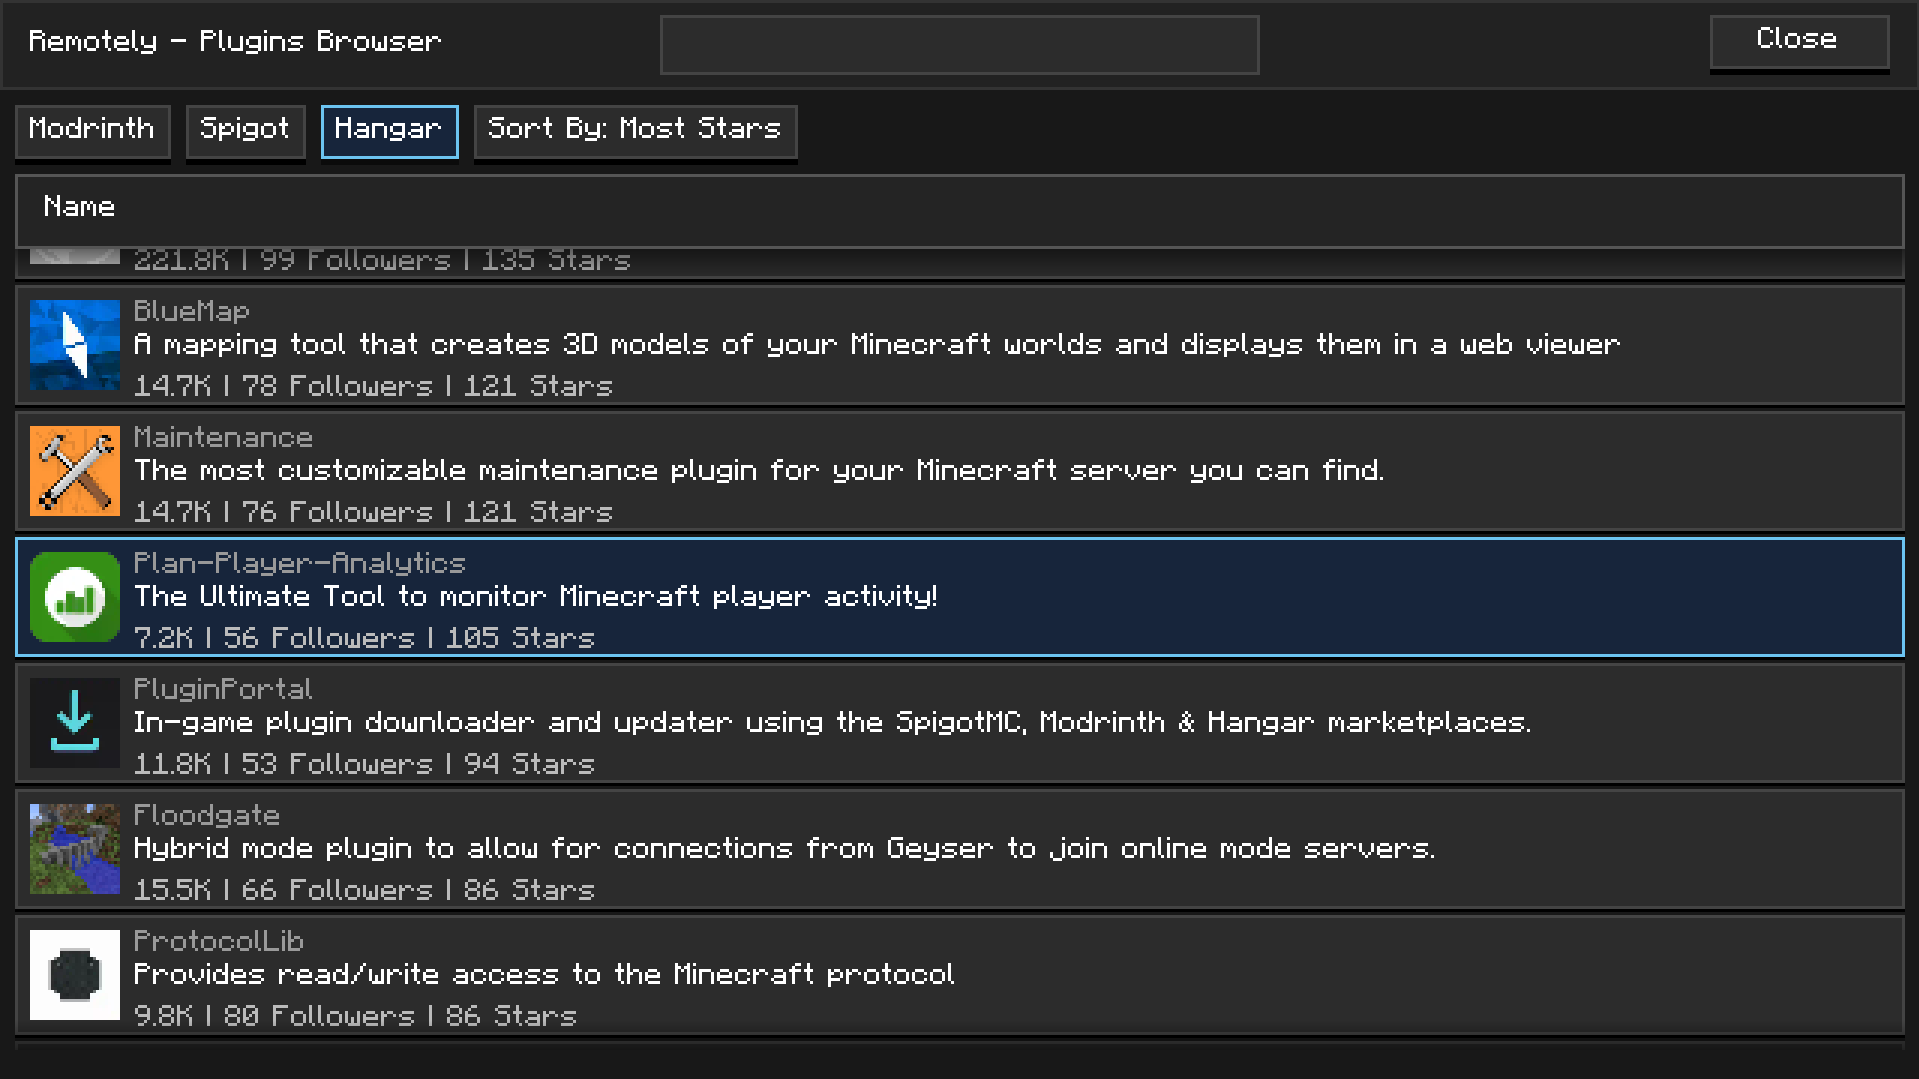The image size is (1919, 1079).
Task: Focus the plugin search field
Action: (x=959, y=45)
